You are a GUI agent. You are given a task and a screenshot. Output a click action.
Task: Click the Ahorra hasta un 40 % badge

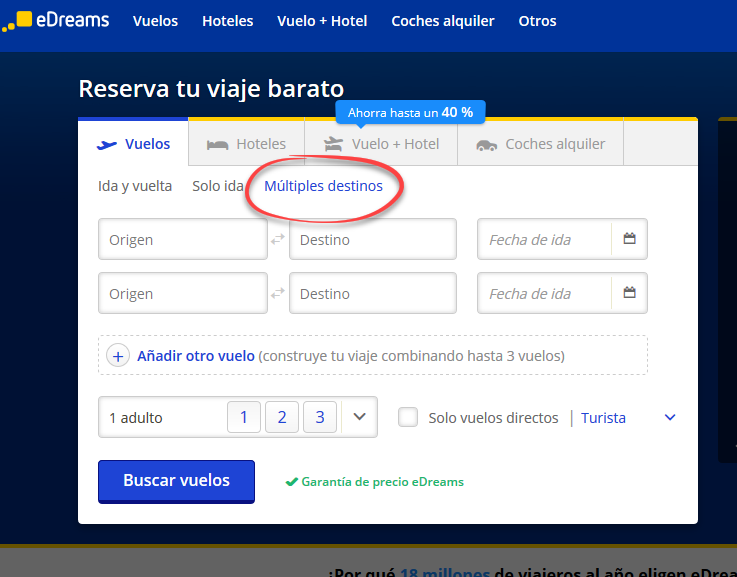click(x=410, y=112)
